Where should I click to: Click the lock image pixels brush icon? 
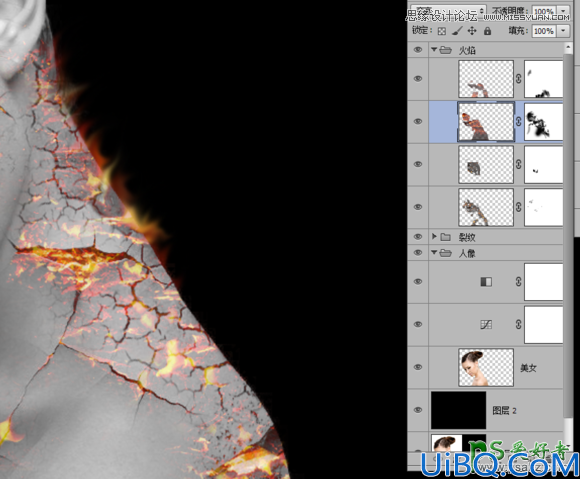tap(457, 31)
